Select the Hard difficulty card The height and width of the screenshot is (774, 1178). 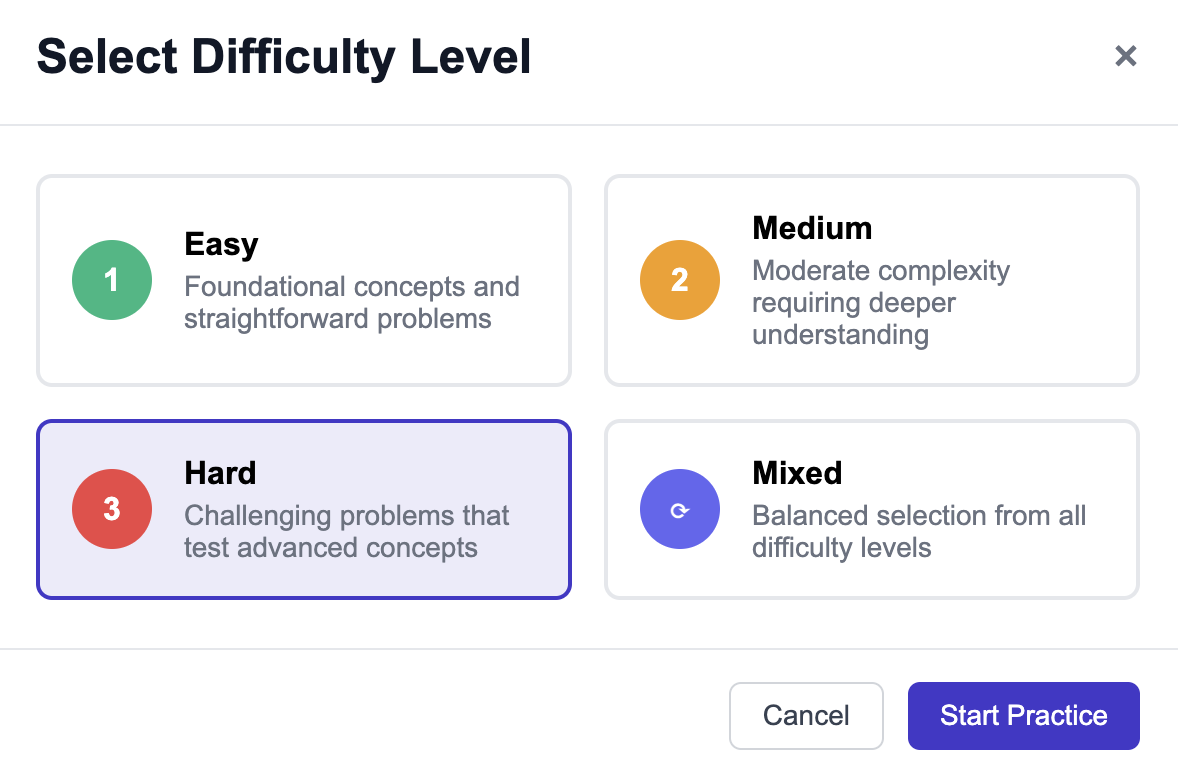tap(304, 578)
